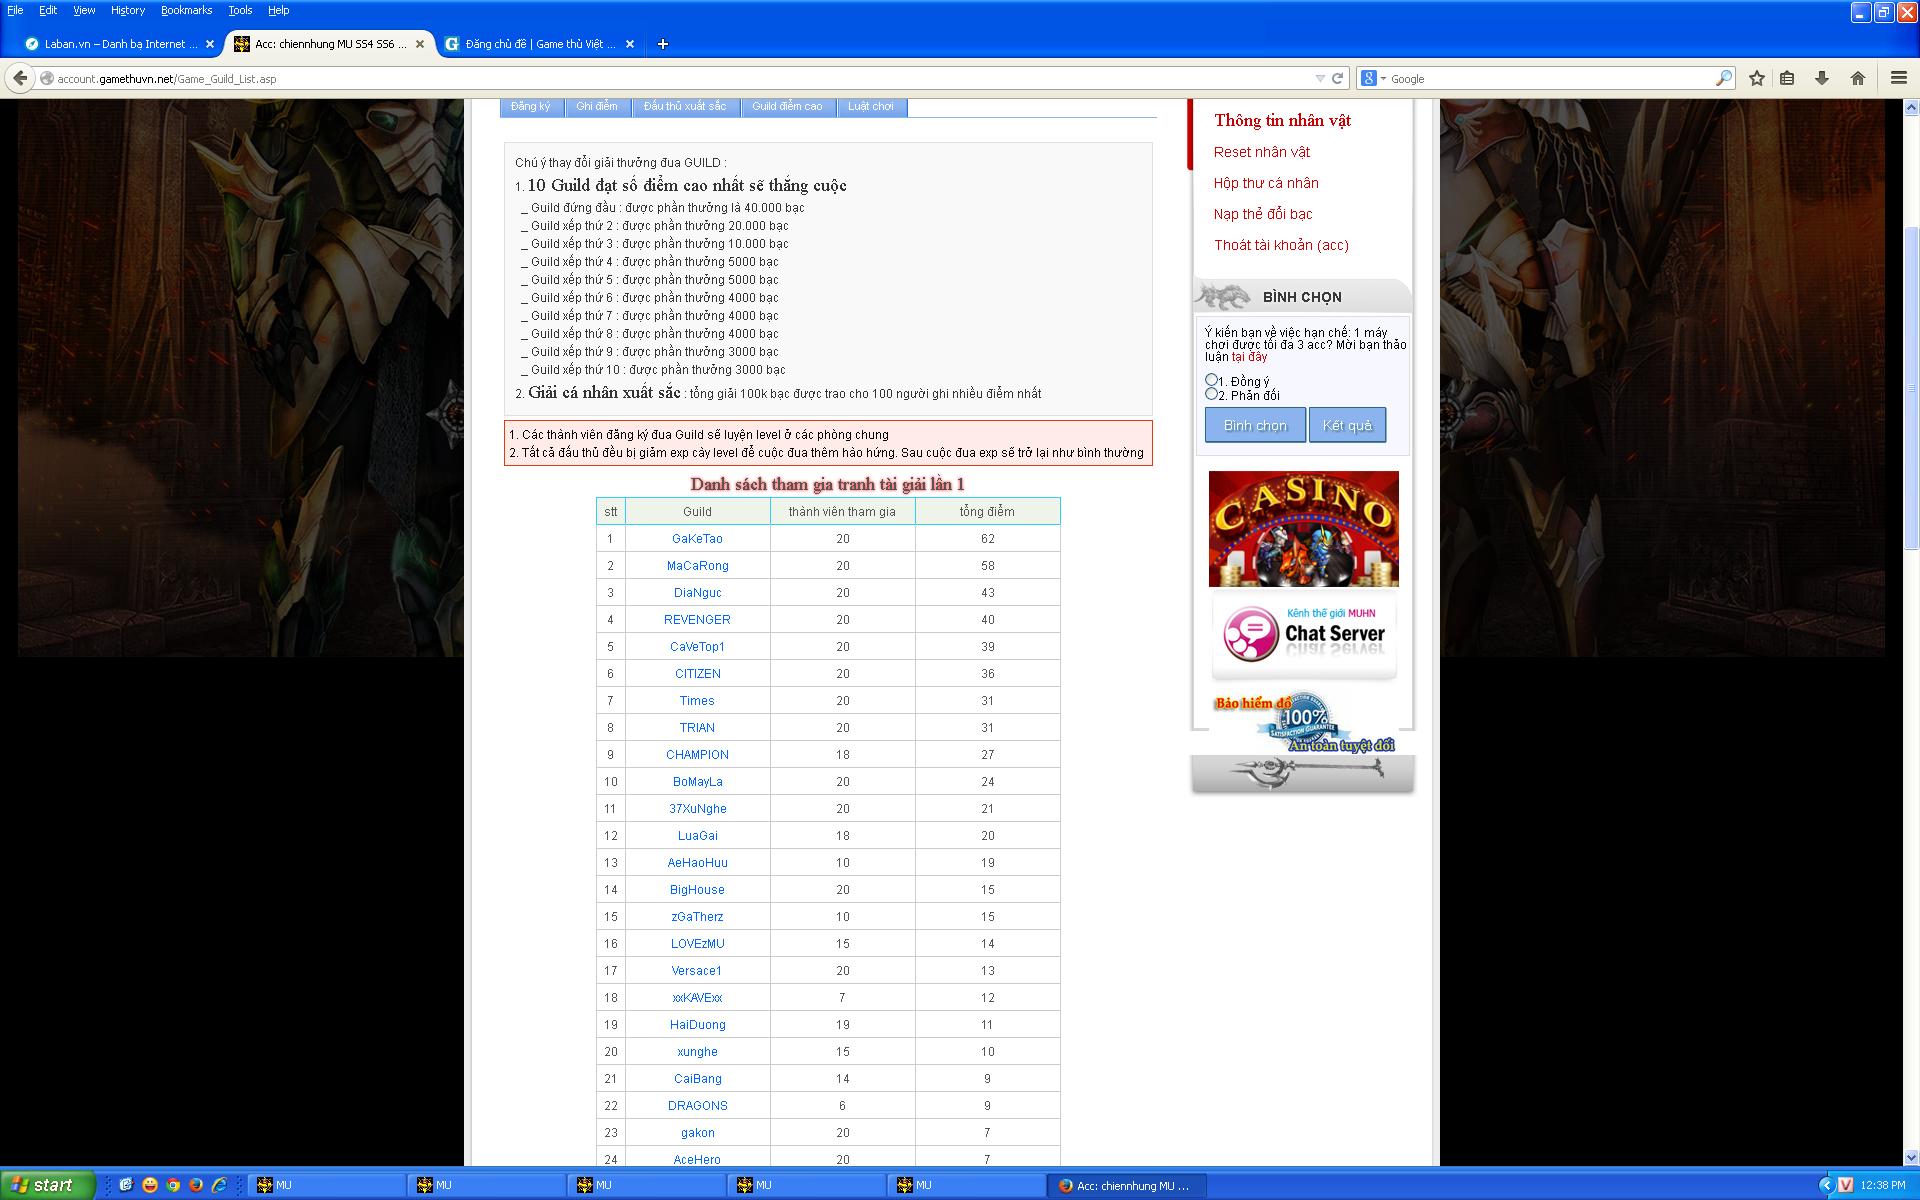Screen dimensions: 1920x1200
Task: Follow the 'tại đây' discussion link
Action: 1249,357
